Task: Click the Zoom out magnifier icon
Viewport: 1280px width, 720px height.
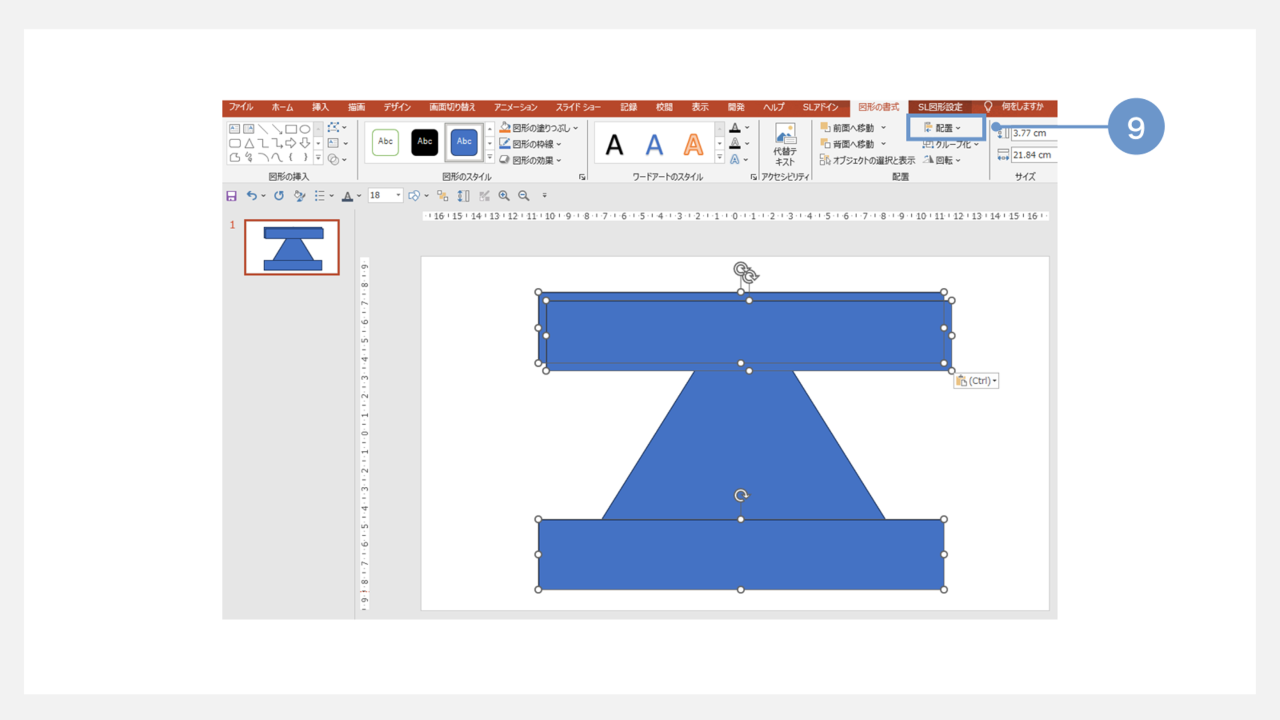Action: click(523, 196)
